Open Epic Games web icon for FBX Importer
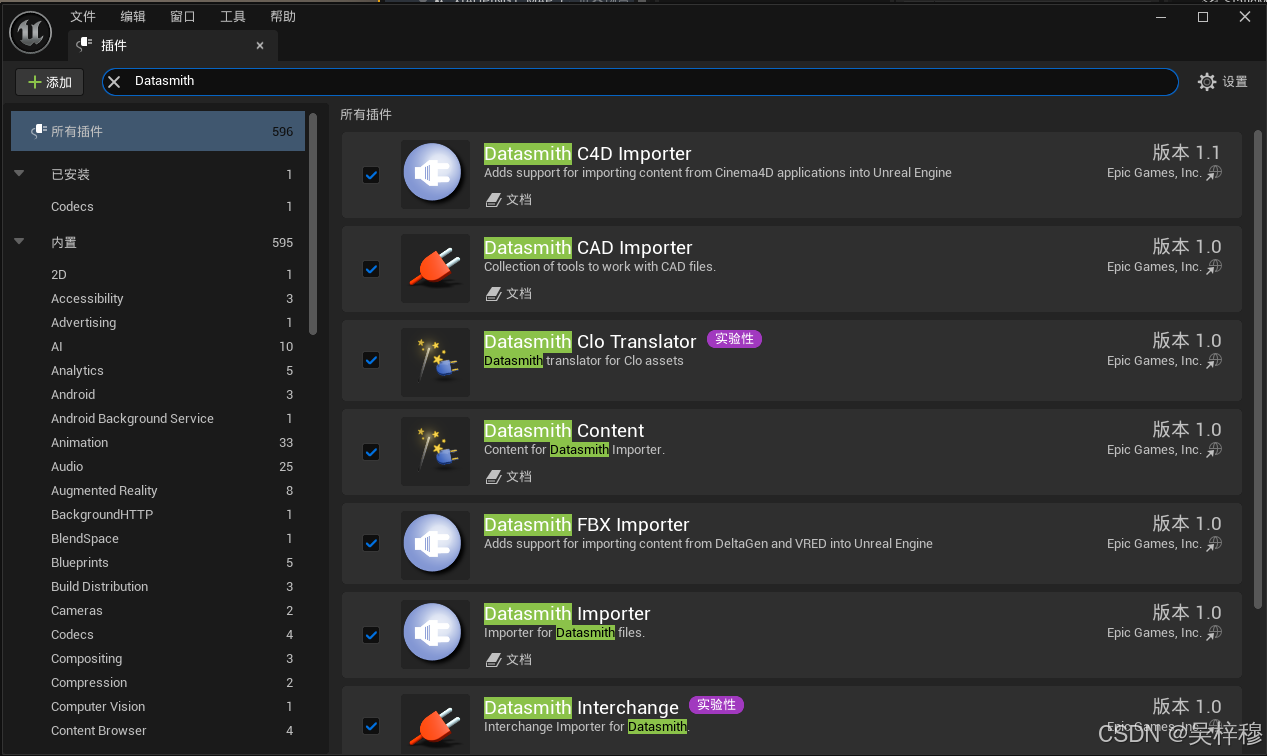 [x=1214, y=544]
